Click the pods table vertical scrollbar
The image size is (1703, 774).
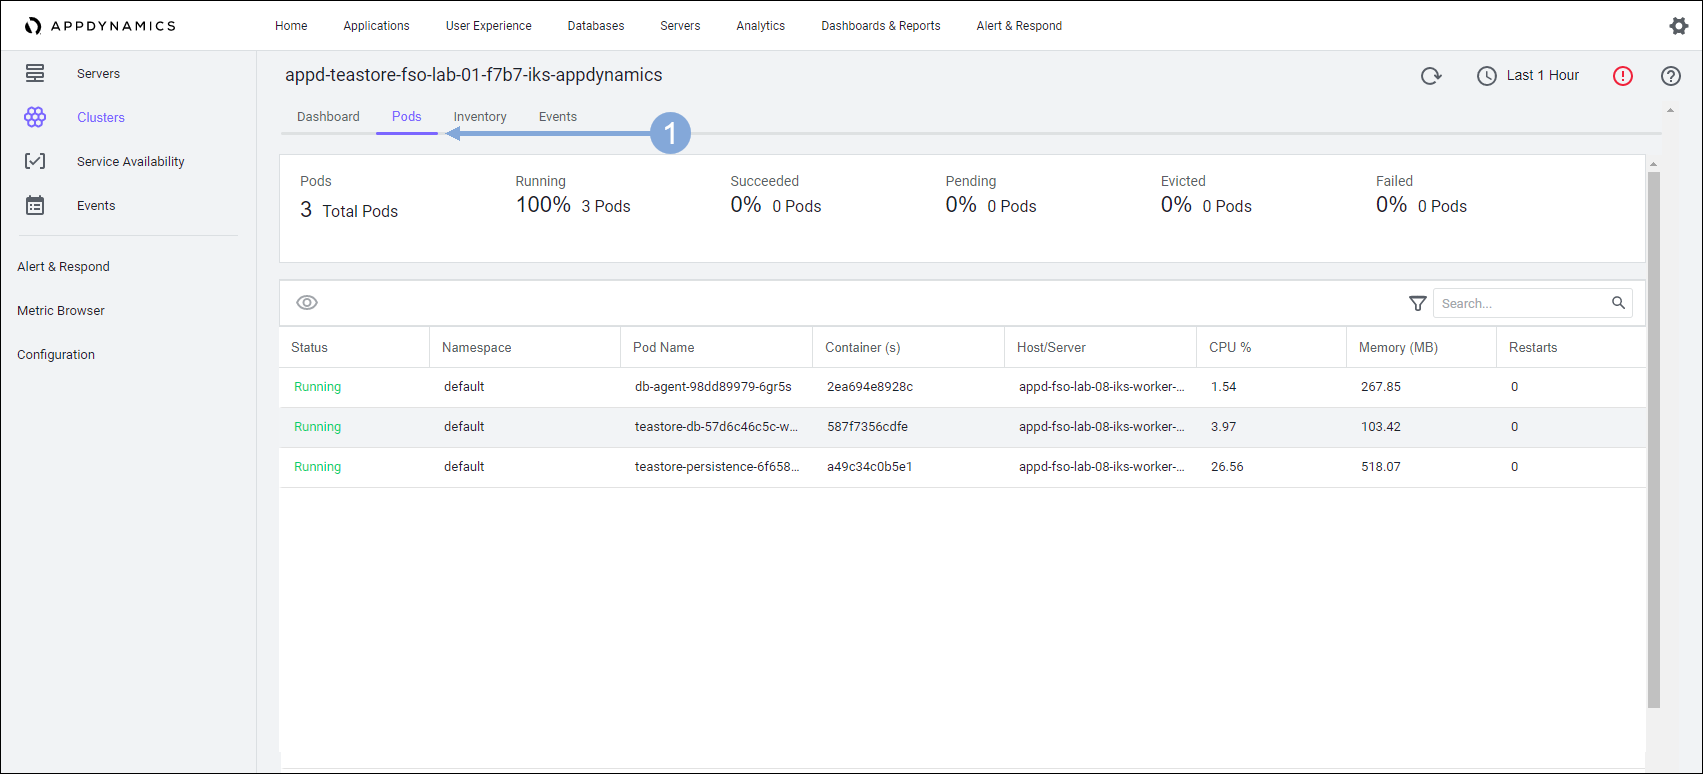(x=1653, y=440)
